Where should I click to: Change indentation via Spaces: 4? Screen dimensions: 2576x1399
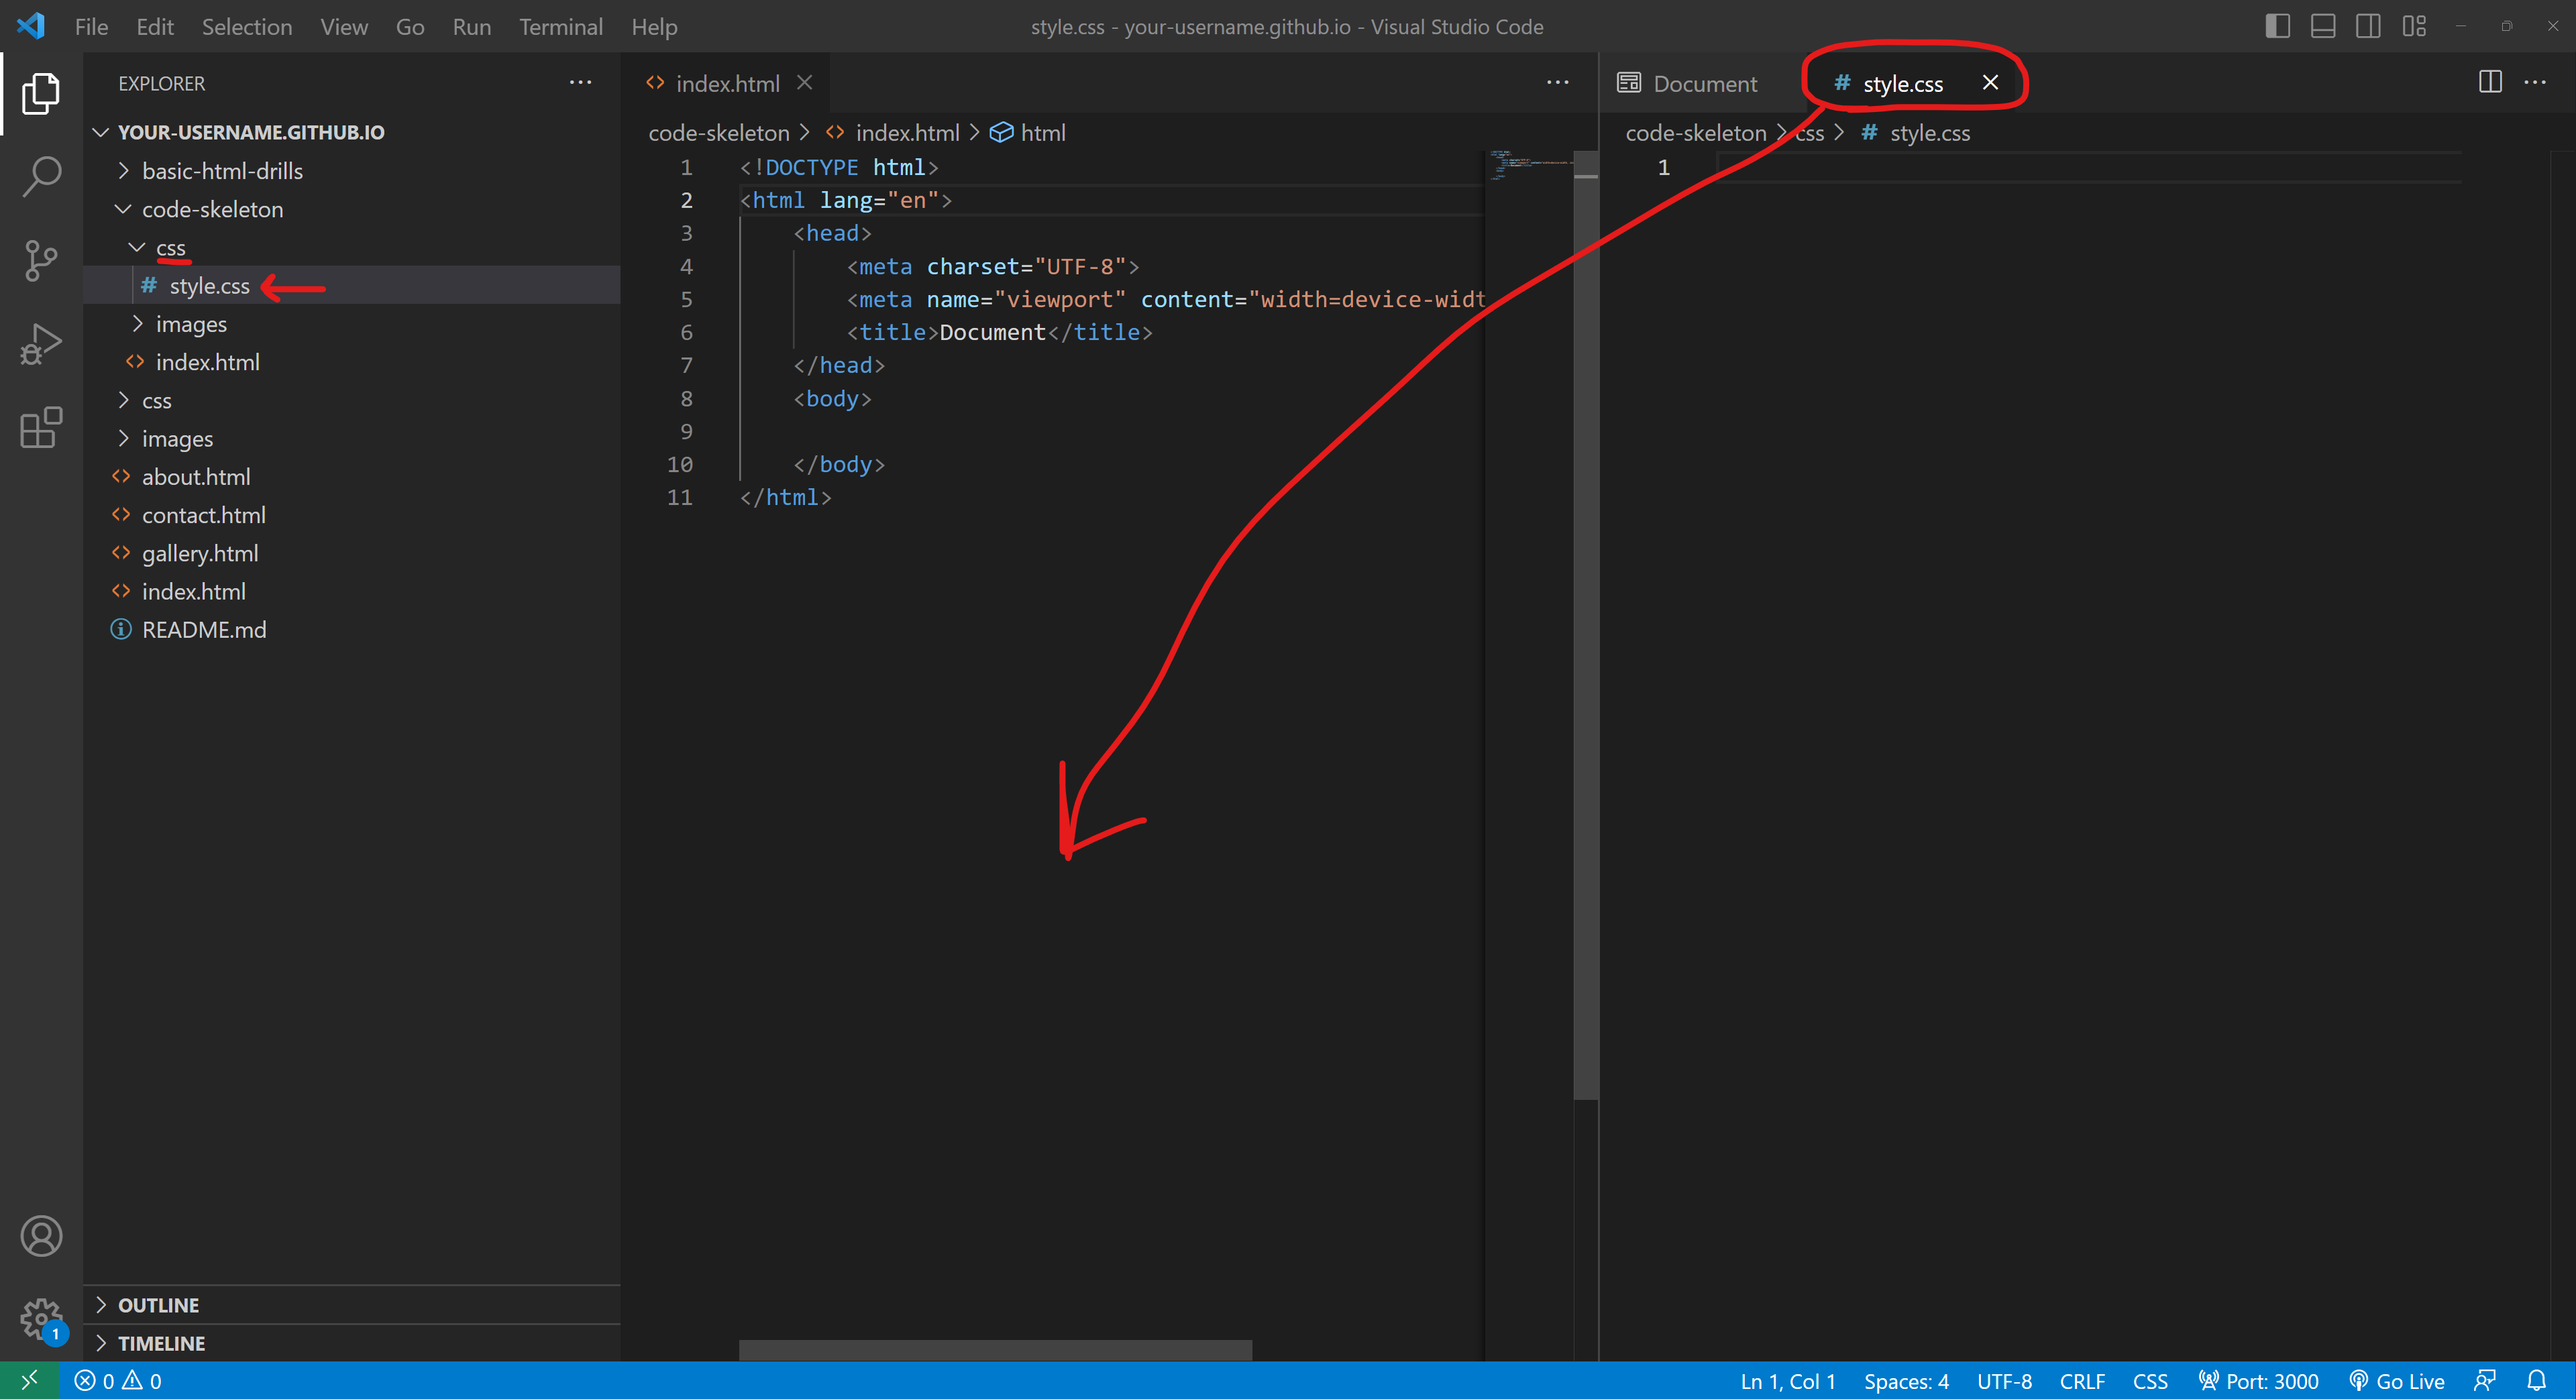tap(1905, 1381)
